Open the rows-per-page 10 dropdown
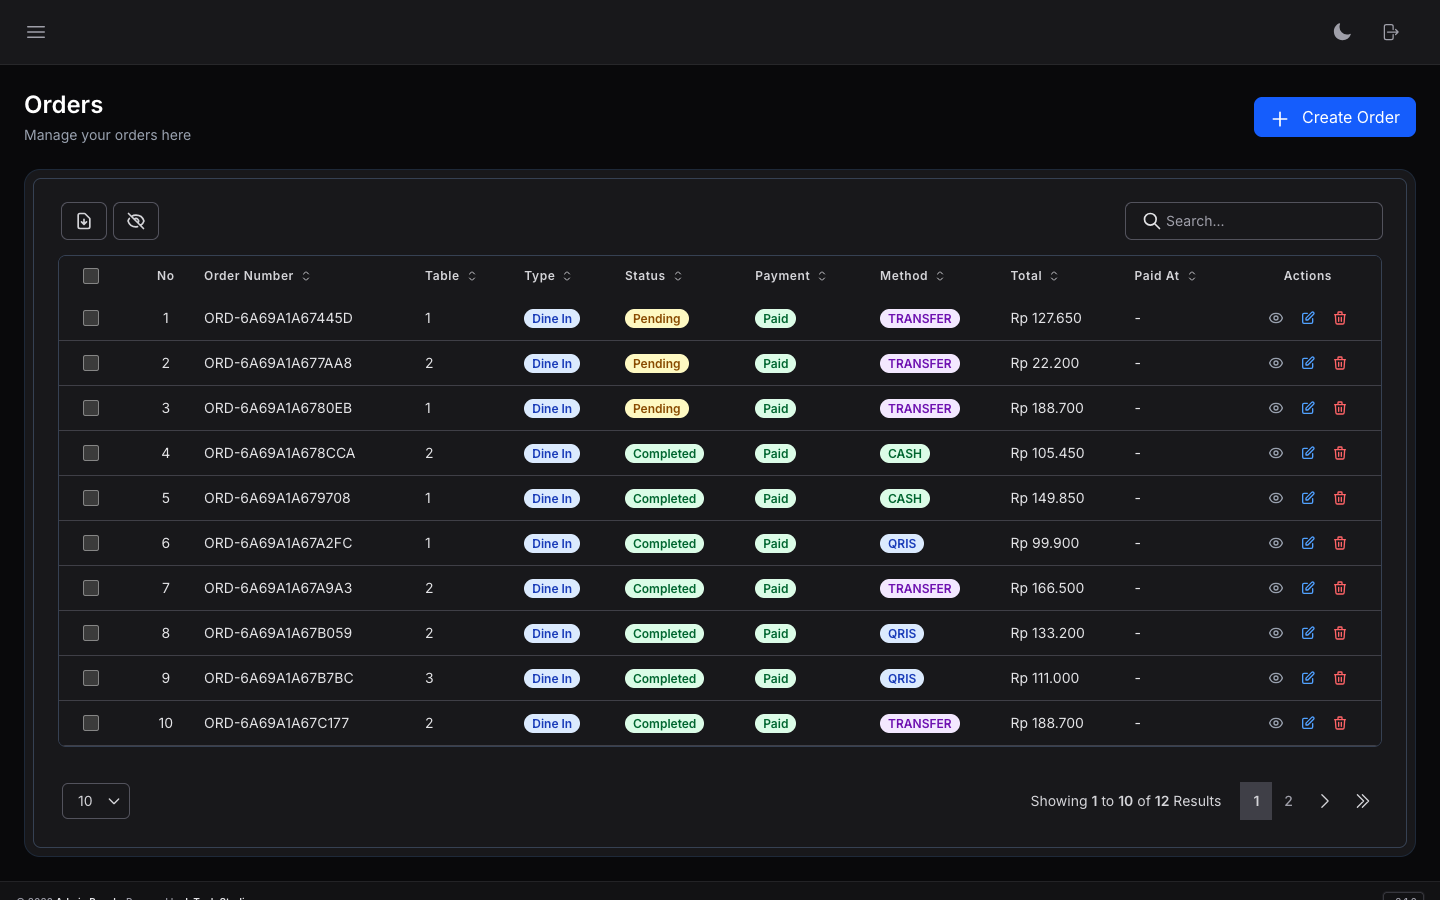1440x900 pixels. pyautogui.click(x=96, y=801)
